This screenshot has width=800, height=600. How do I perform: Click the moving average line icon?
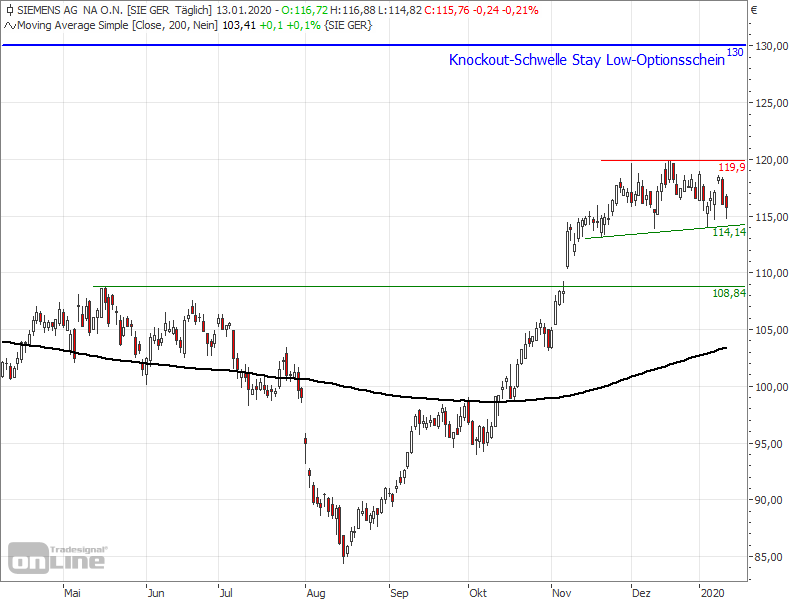pyautogui.click(x=10, y=26)
